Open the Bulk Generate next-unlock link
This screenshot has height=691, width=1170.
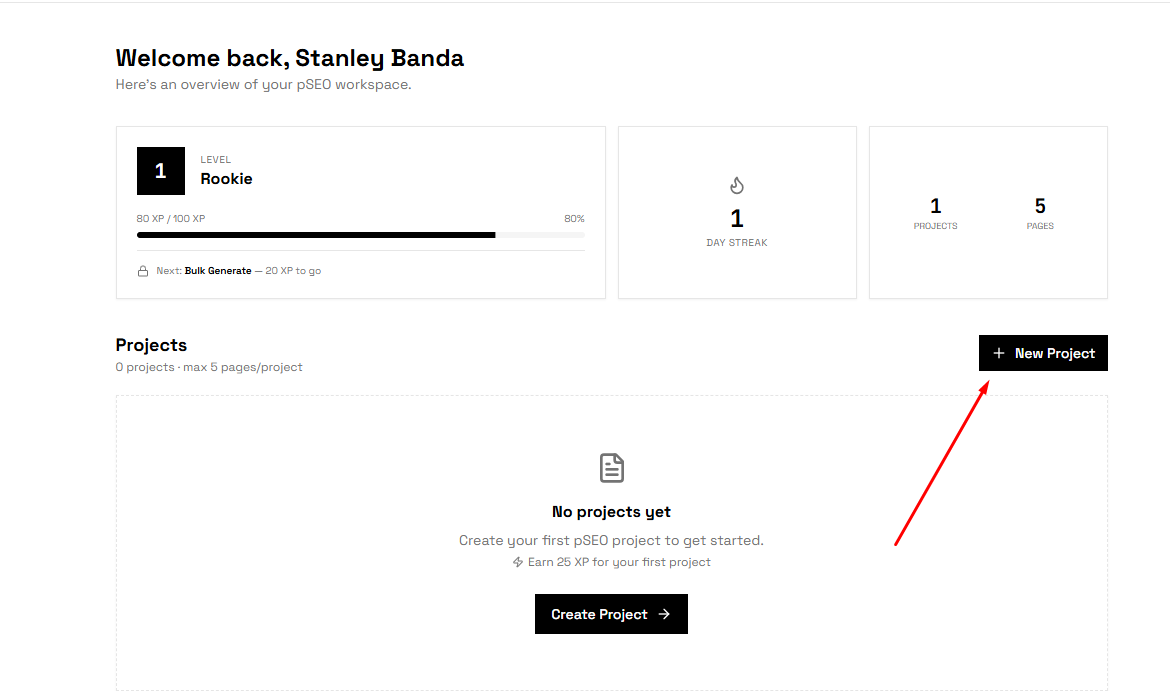(218, 271)
